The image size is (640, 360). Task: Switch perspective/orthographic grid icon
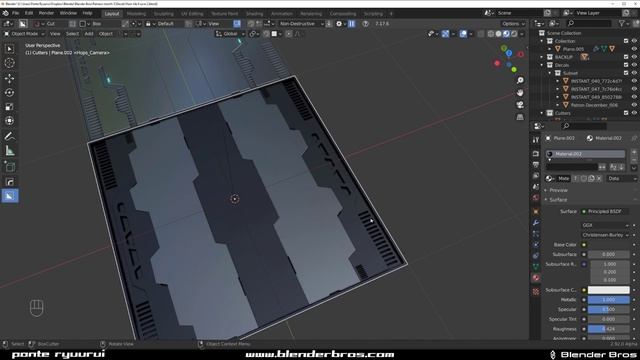point(520,117)
